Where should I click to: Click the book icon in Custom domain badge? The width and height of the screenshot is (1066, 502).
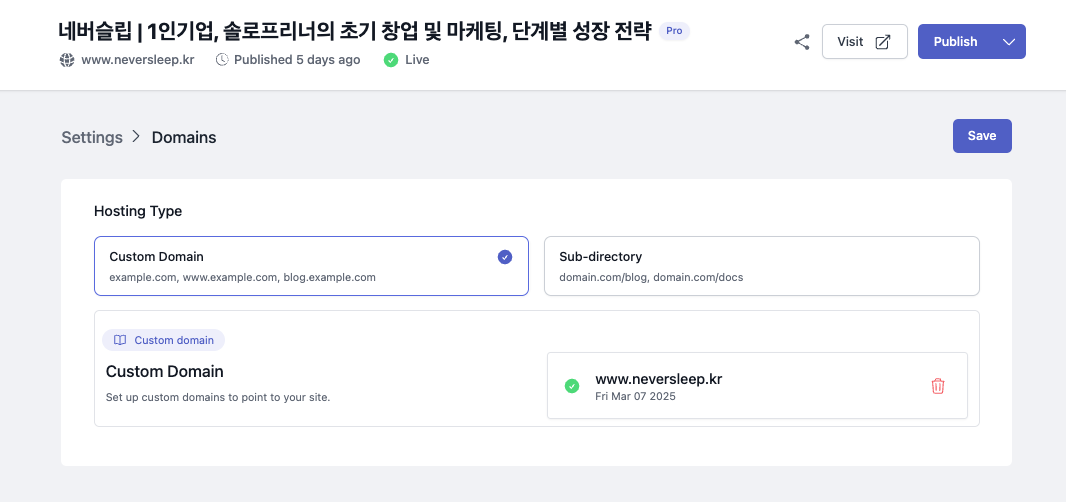[120, 340]
